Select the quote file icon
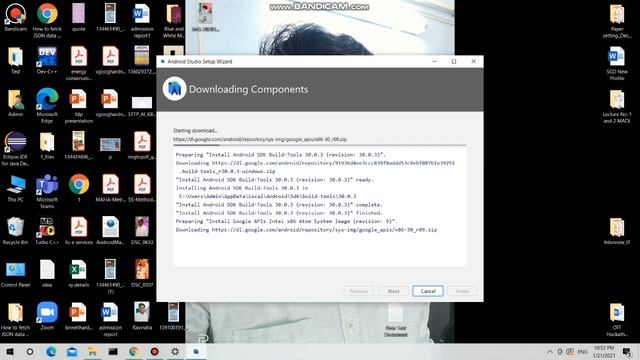 point(79,17)
